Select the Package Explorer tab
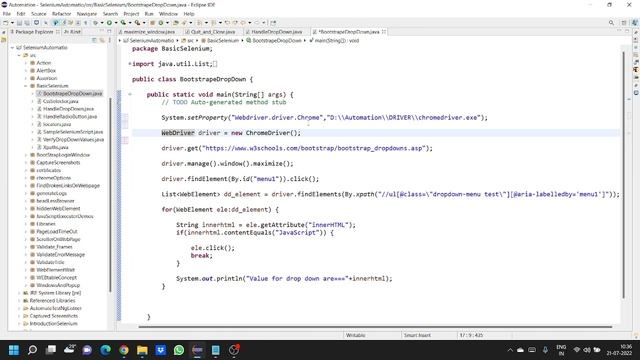The width and height of the screenshot is (640, 360). 34,31
